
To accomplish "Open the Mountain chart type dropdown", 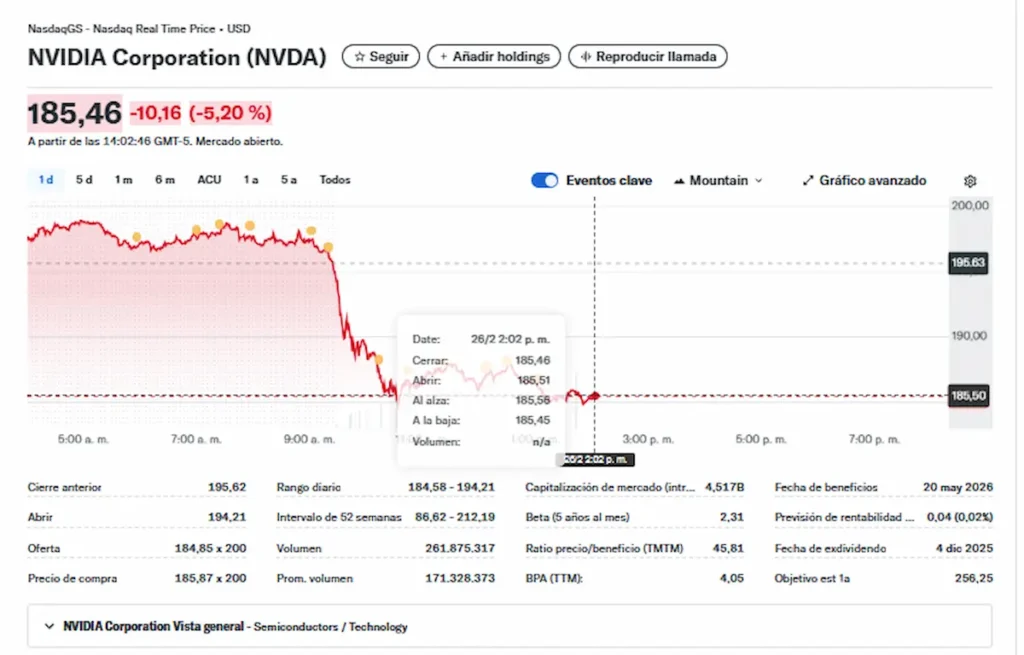I will click(719, 181).
